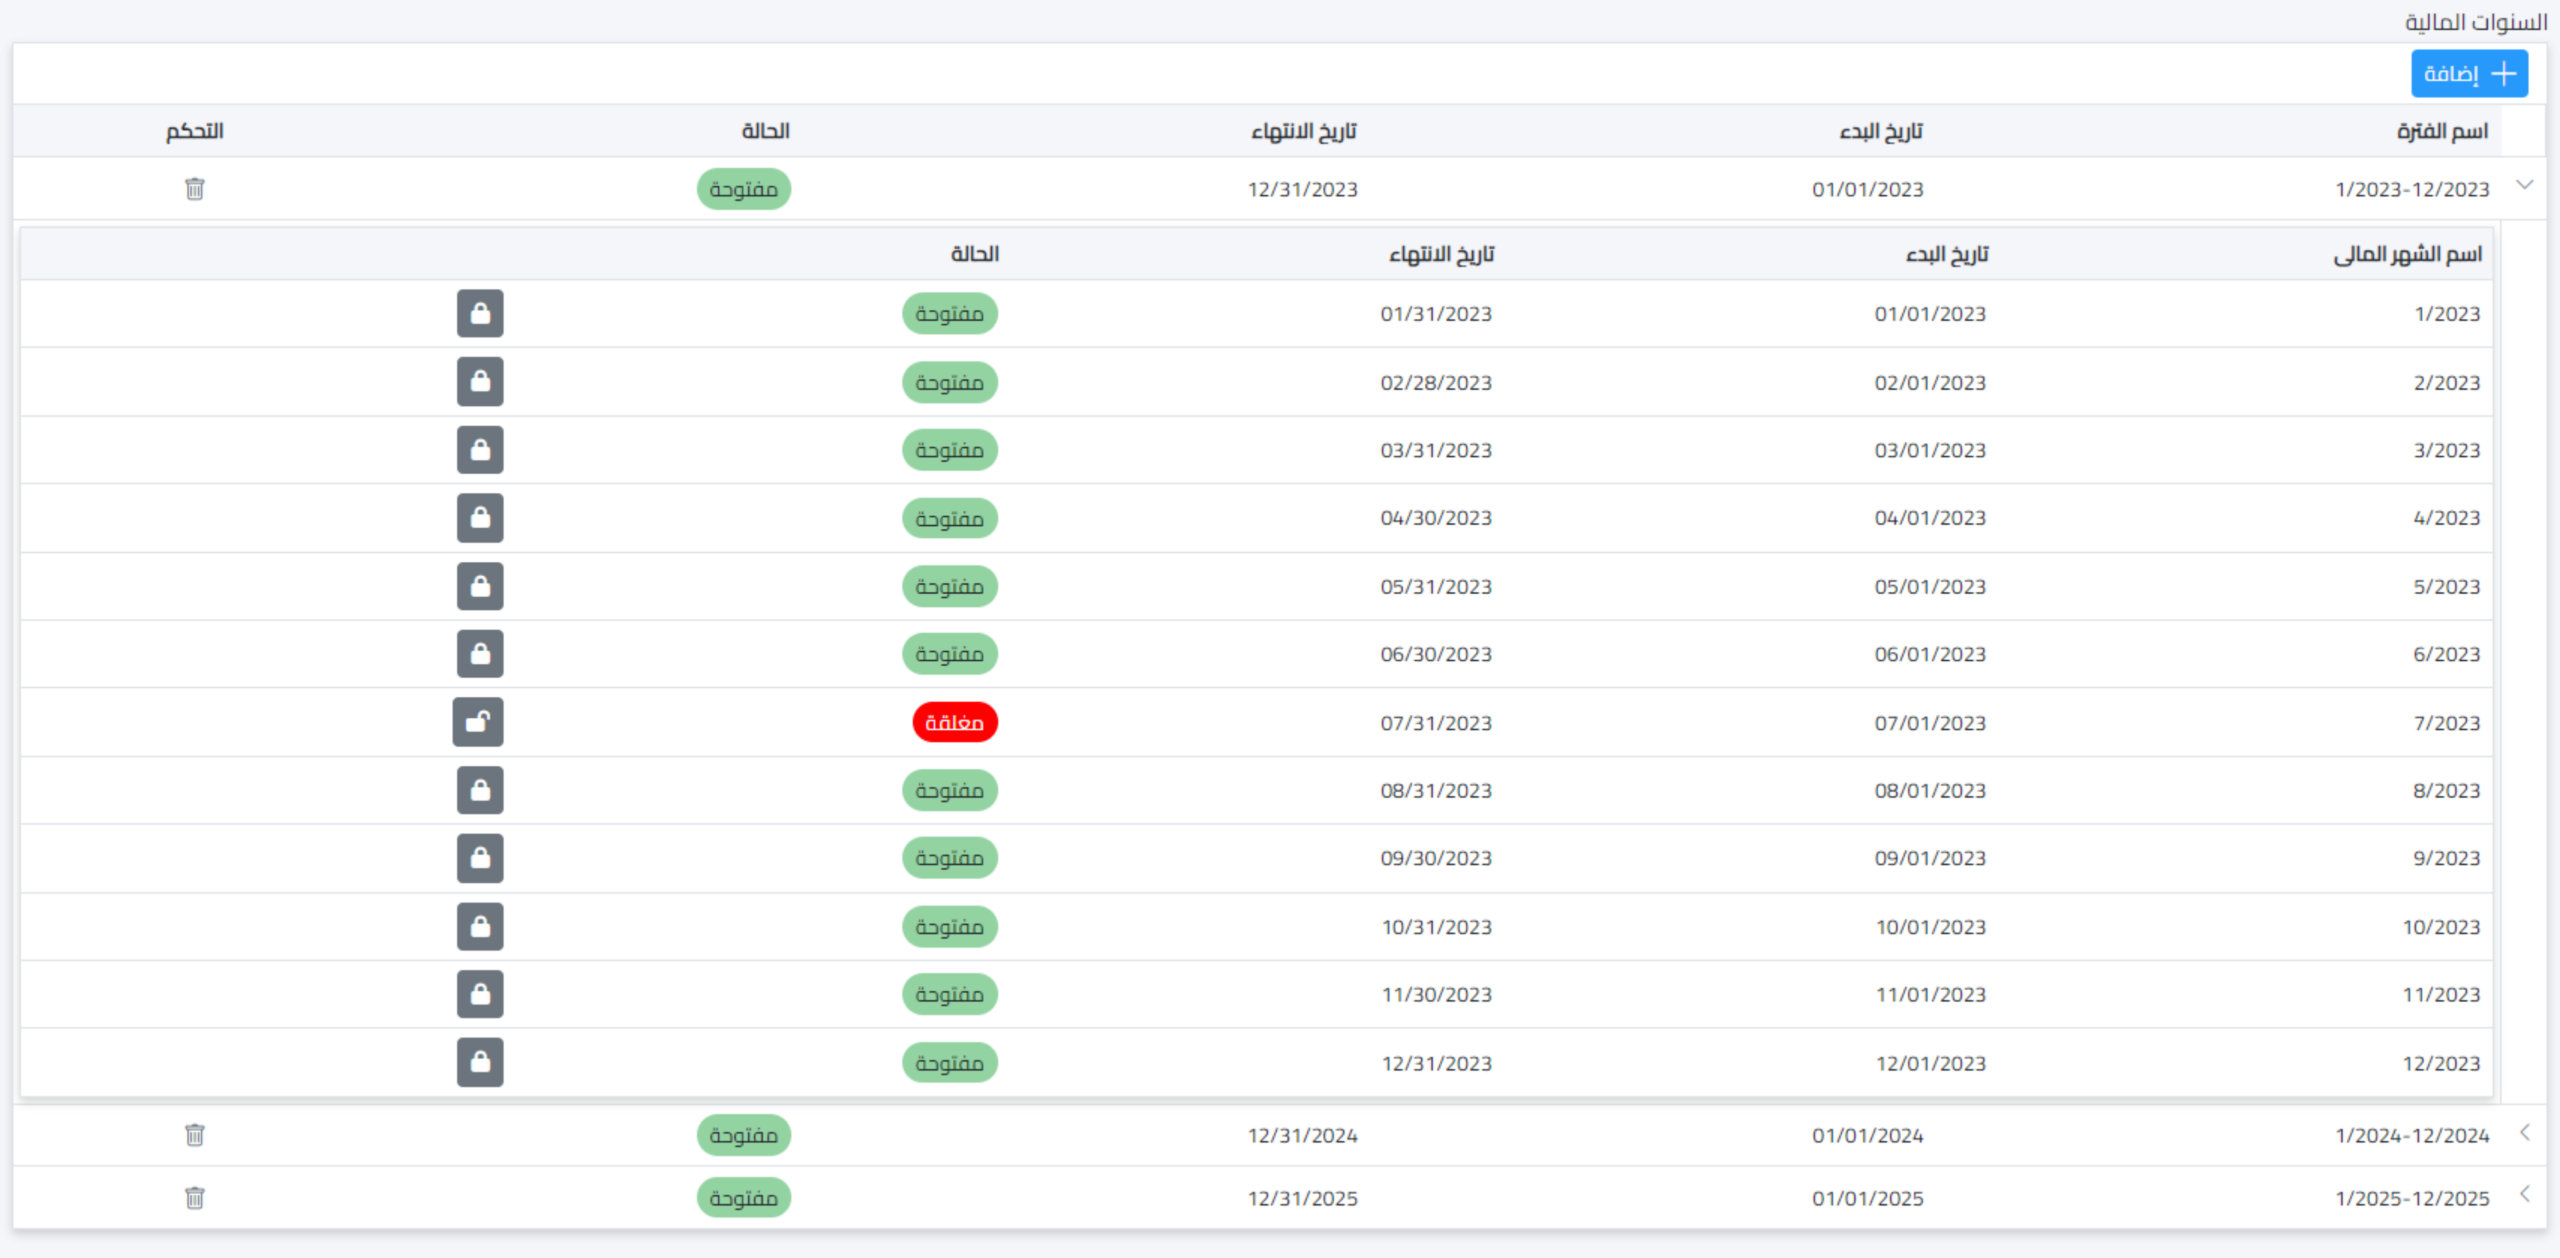The width and height of the screenshot is (2560, 1258).
Task: Collapse the 1/2023-12/2023 year row
Action: click(2527, 185)
